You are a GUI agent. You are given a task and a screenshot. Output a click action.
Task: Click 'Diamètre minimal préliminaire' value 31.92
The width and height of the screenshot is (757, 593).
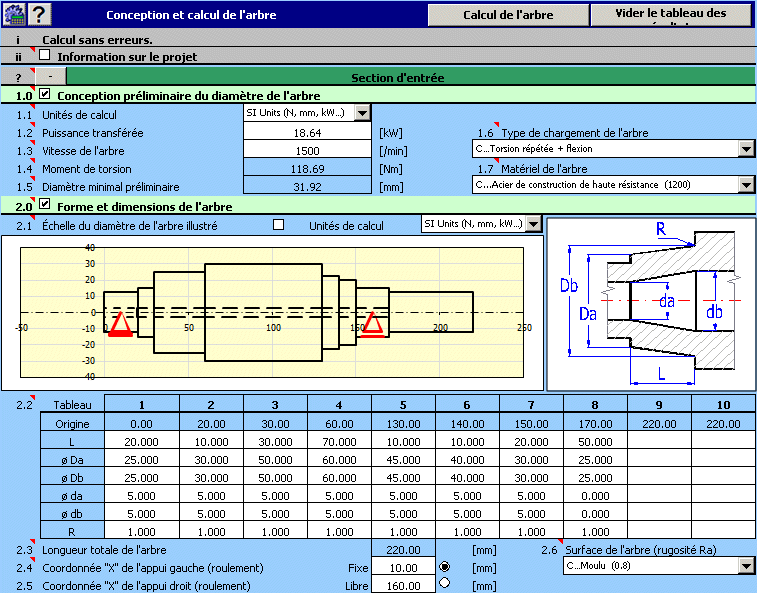pyautogui.click(x=307, y=186)
